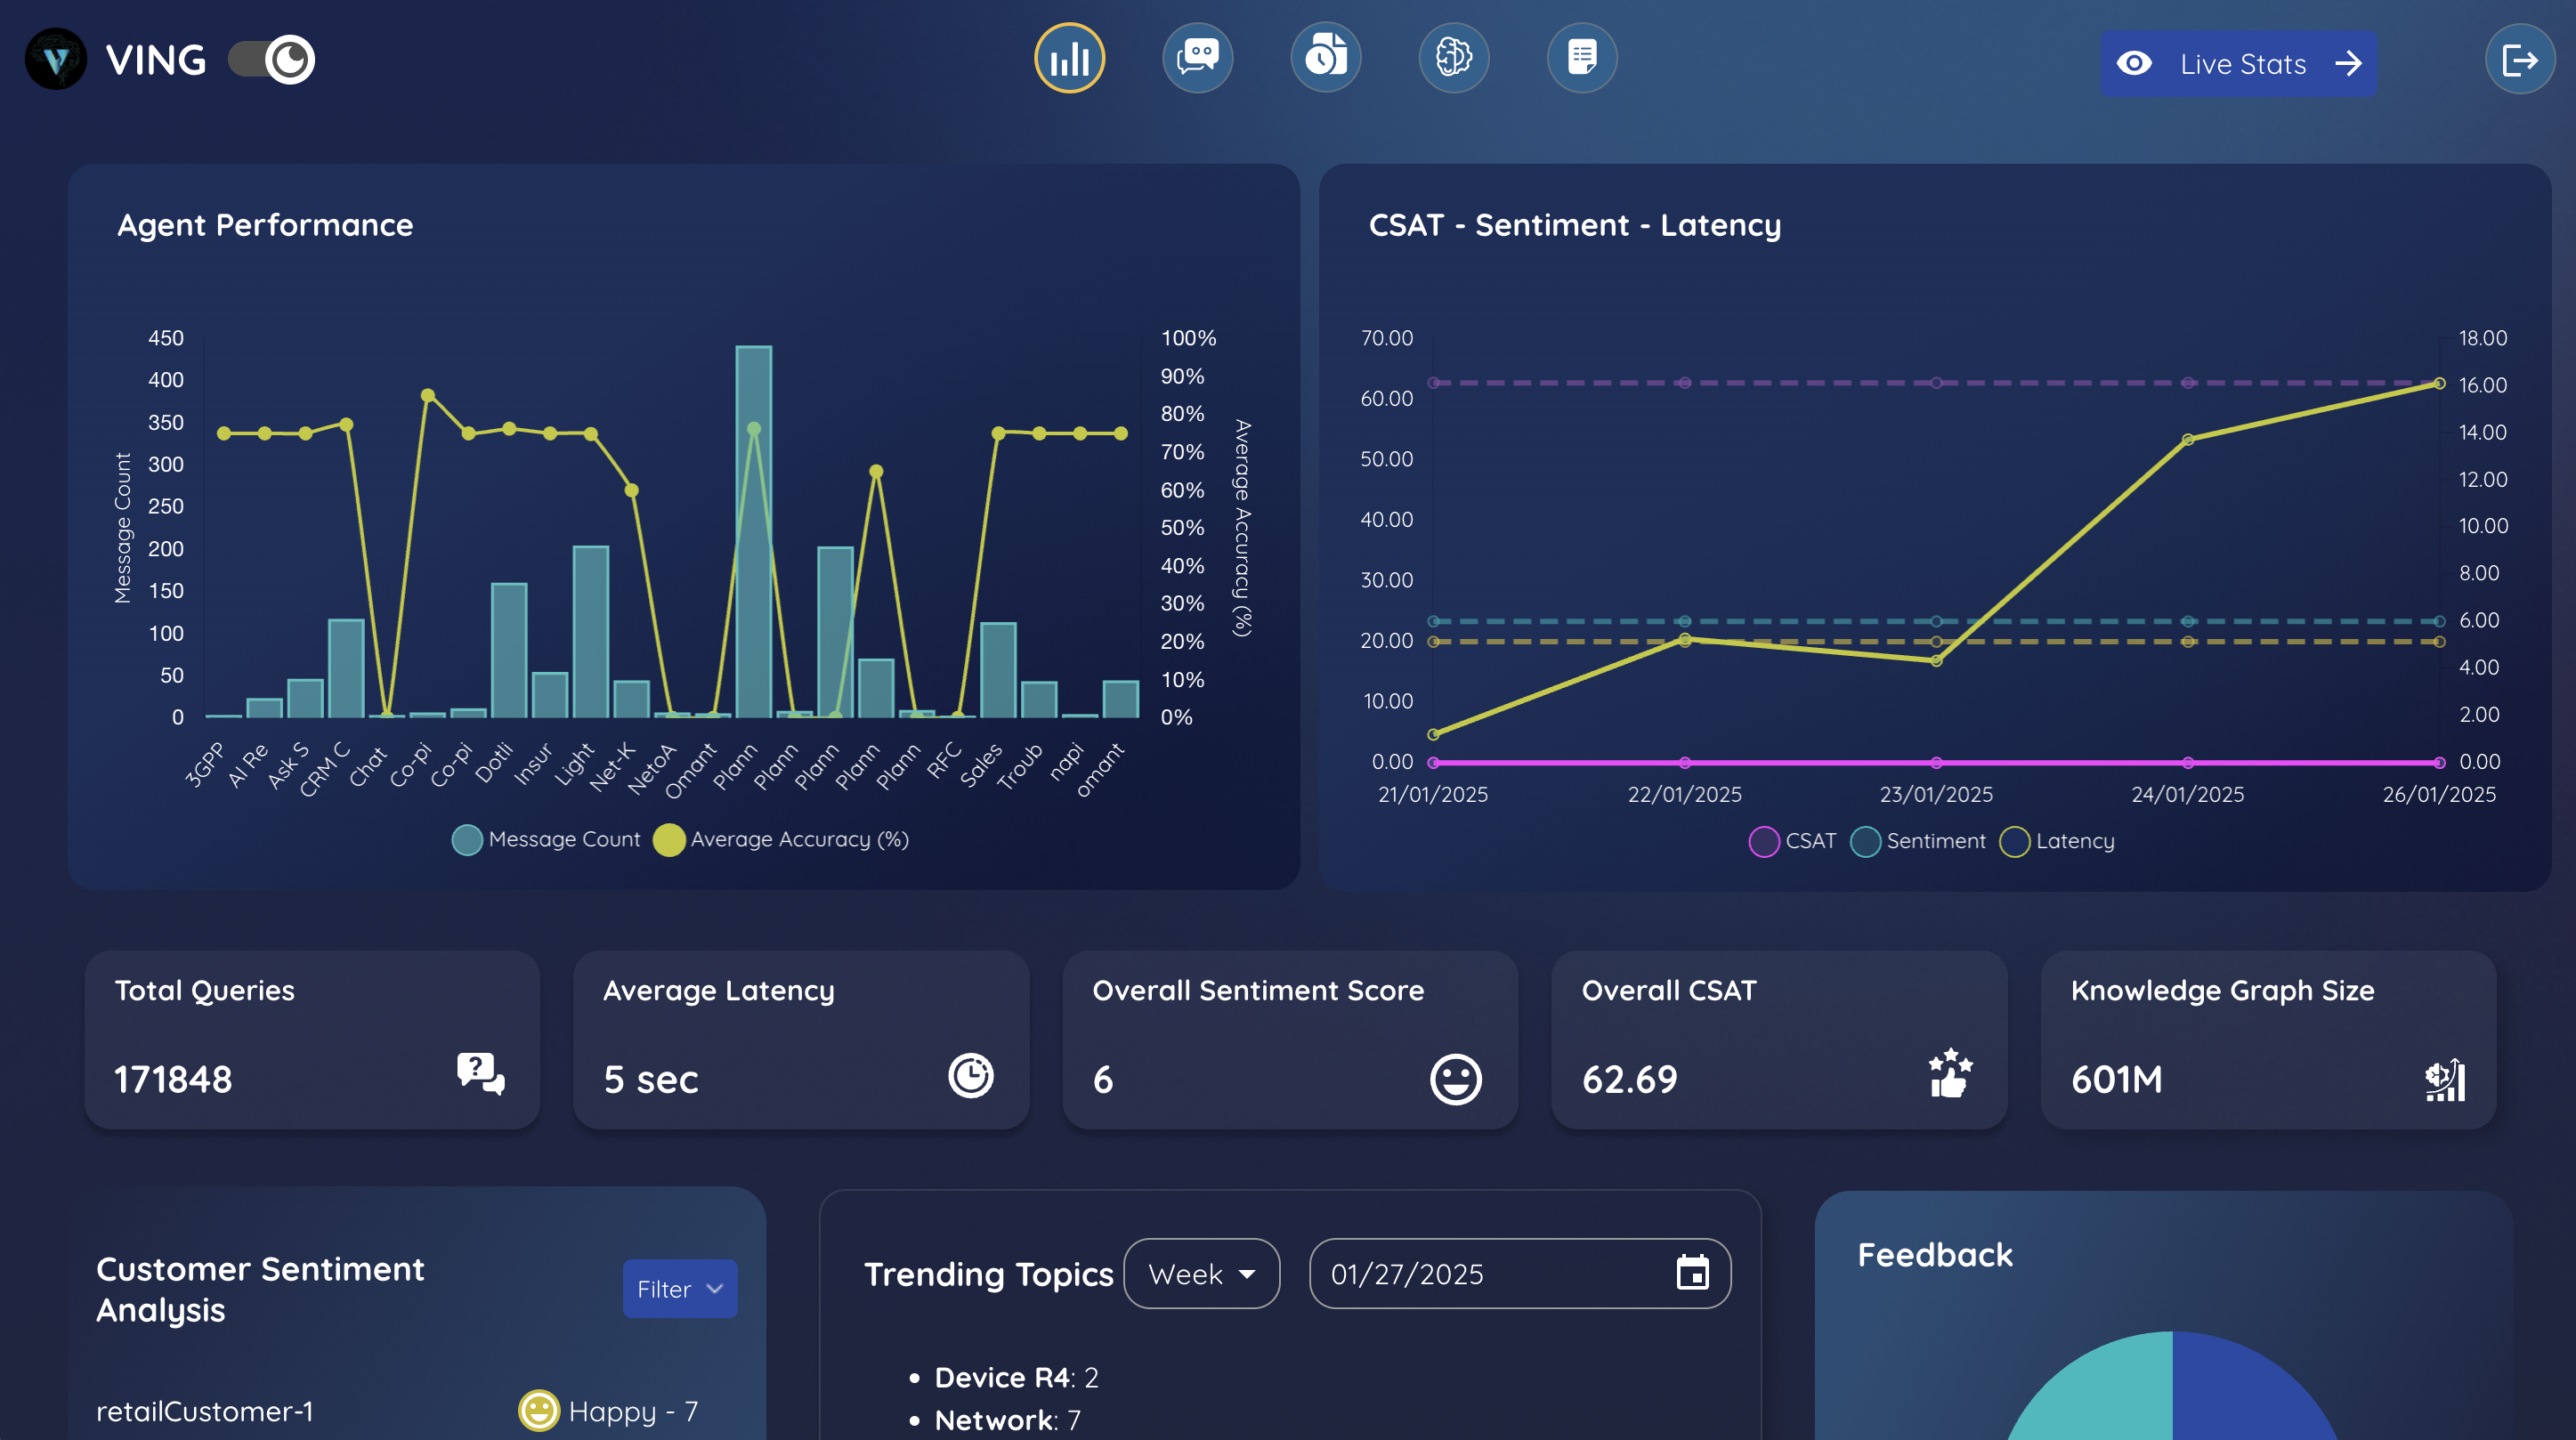The image size is (2576, 1440).
Task: Open the chatbot conversations nav icon
Action: click(x=1197, y=59)
